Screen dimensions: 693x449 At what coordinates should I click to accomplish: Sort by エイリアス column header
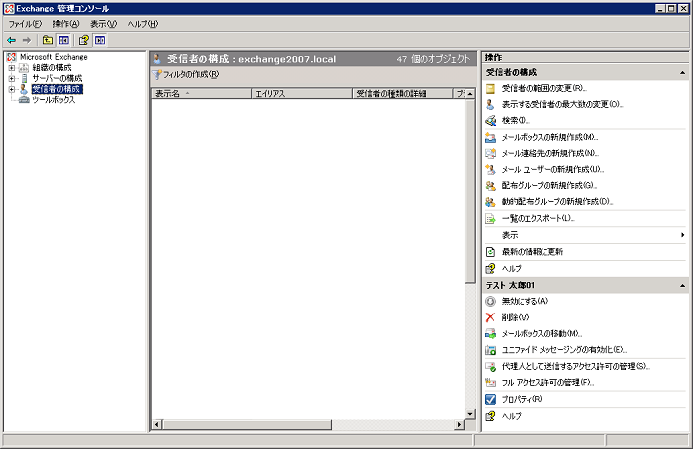click(302, 94)
